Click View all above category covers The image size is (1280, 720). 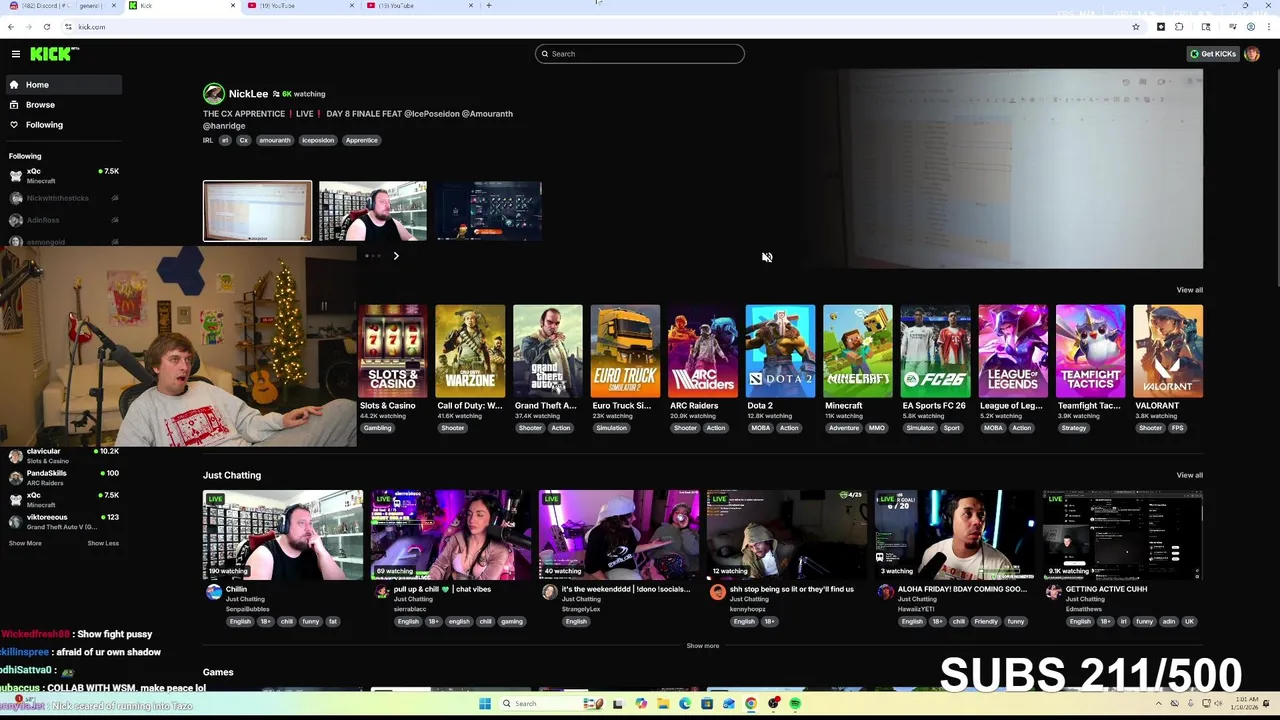point(1189,290)
